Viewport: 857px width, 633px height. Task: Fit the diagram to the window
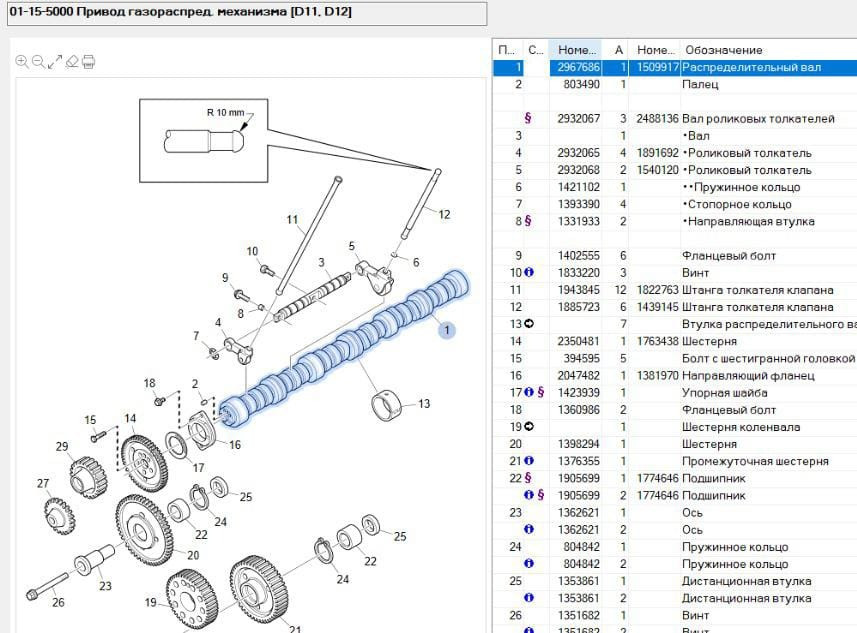coord(54,62)
